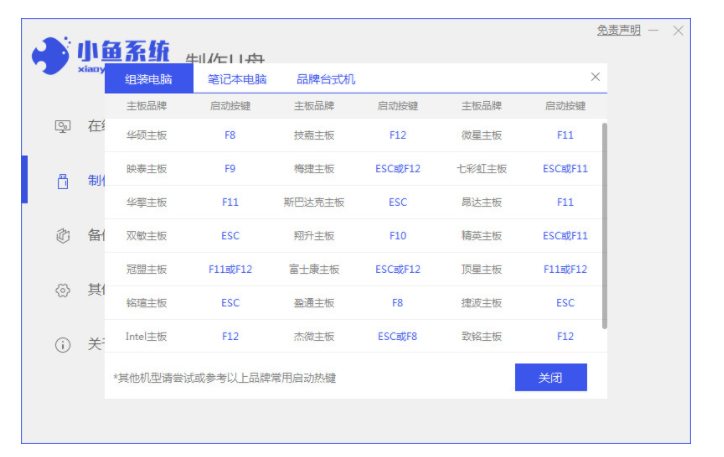
Task: Switch to the 组装电脑 tab
Action: (148, 79)
